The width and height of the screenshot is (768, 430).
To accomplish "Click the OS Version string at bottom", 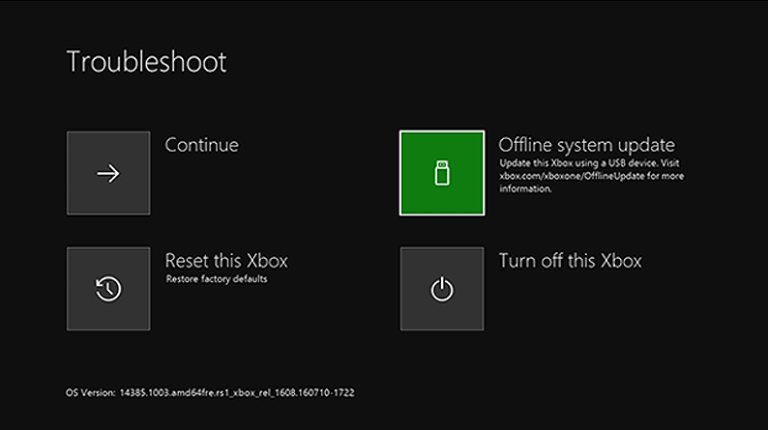I will [x=210, y=393].
